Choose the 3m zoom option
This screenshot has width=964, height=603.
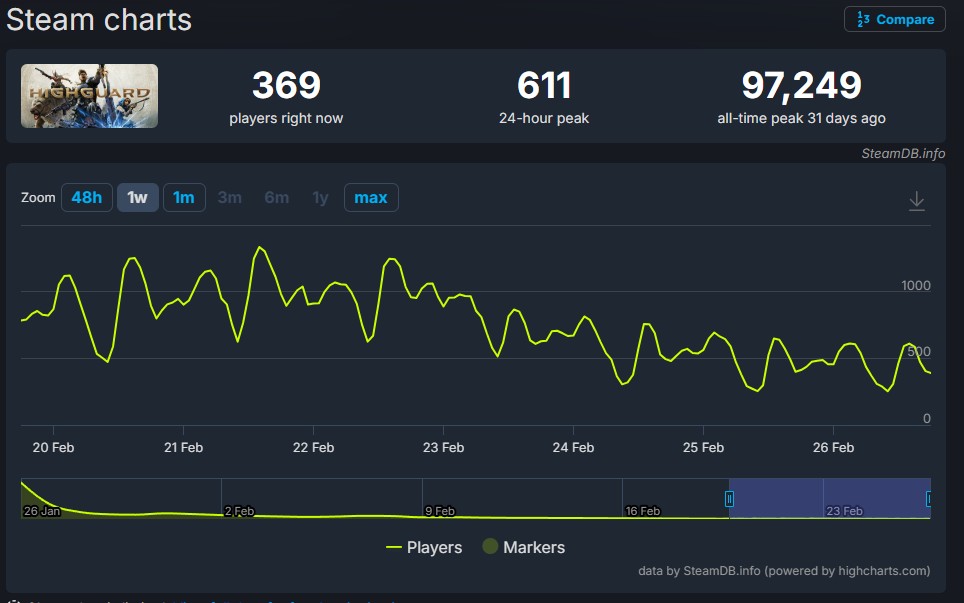click(x=229, y=197)
